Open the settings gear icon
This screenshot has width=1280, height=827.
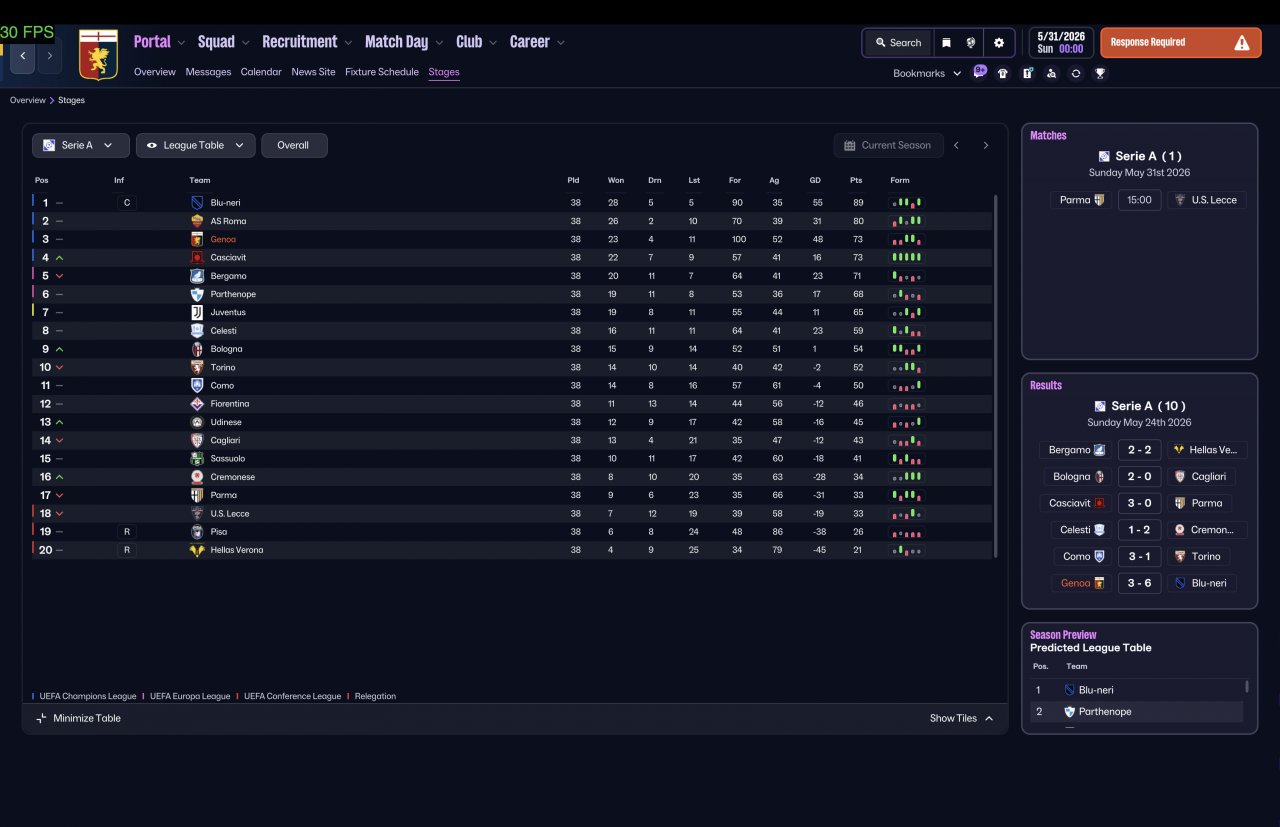pos(998,43)
